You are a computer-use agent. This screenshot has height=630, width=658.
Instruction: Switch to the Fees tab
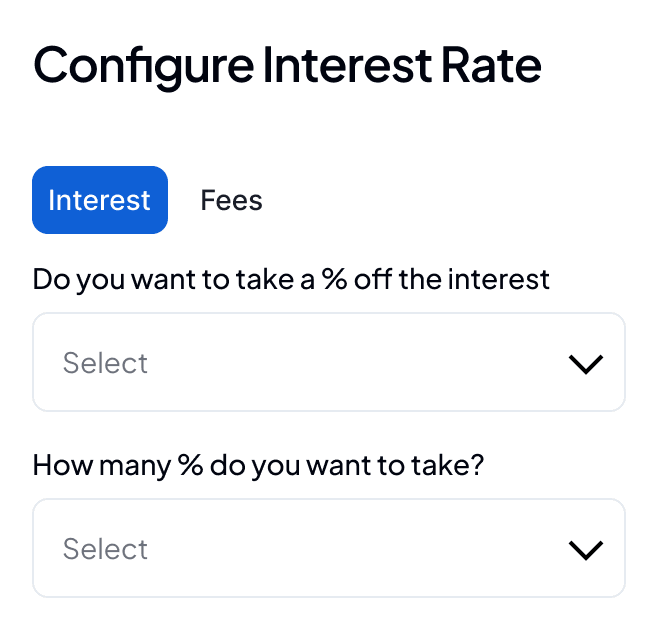(x=231, y=200)
